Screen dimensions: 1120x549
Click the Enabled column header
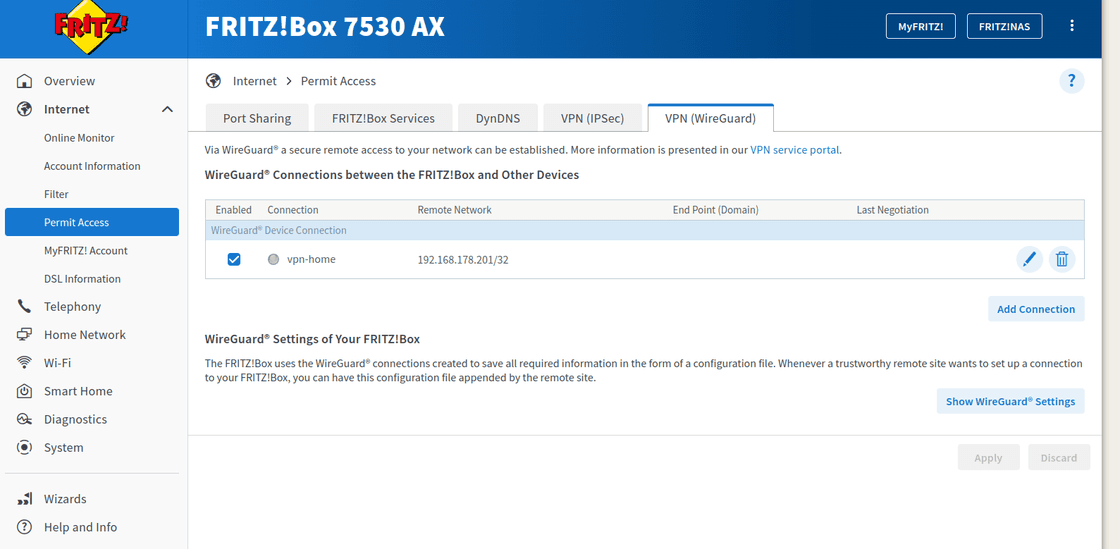234,210
